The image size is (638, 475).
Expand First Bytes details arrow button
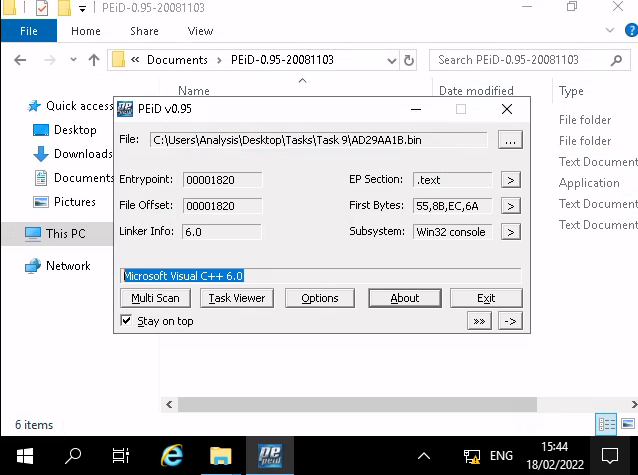click(510, 206)
